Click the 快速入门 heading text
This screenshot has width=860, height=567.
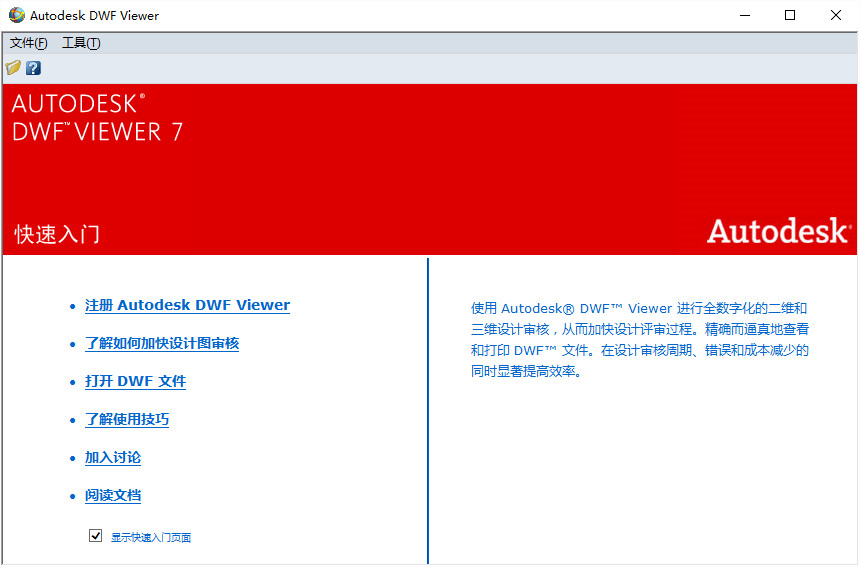click(57, 234)
